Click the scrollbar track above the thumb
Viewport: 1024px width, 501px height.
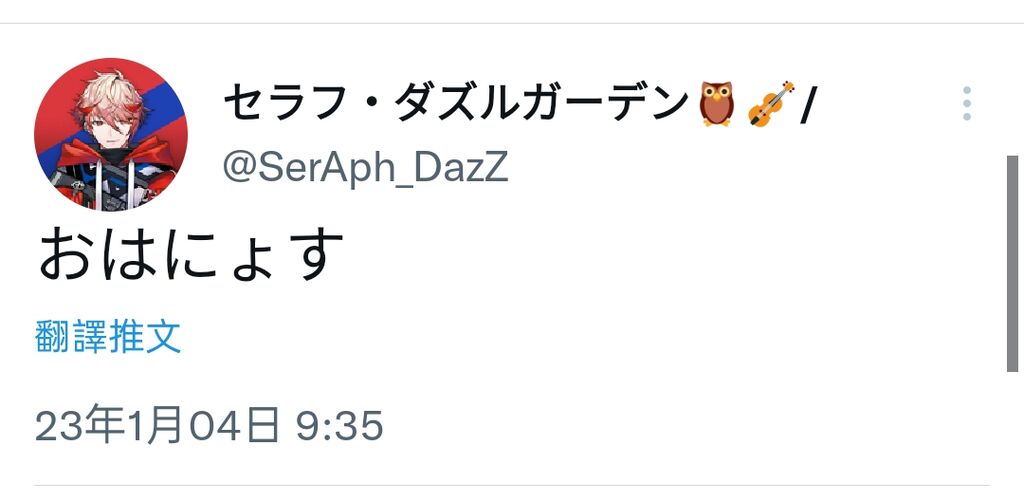(1011, 90)
